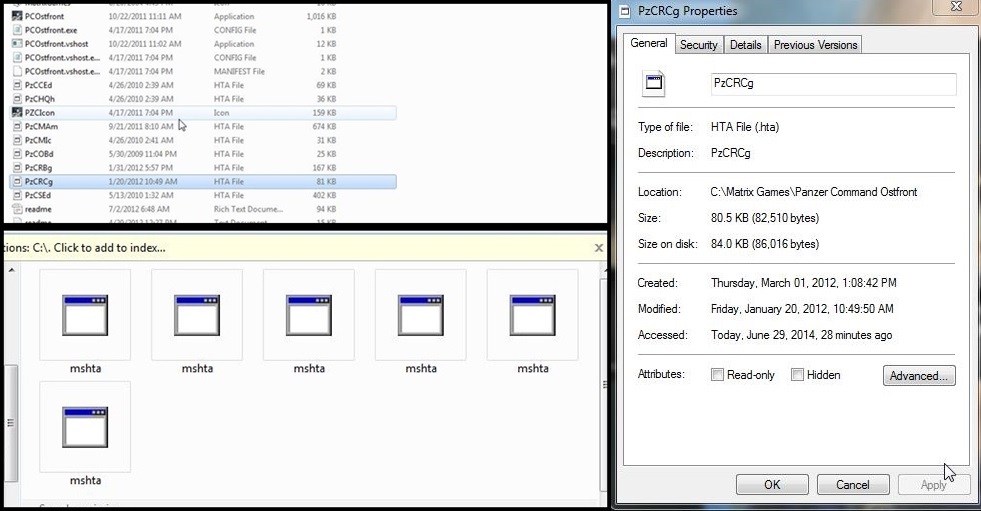Image resolution: width=981 pixels, height=511 pixels.
Task: Click the PzCRCg file name text field
Action: click(x=833, y=84)
